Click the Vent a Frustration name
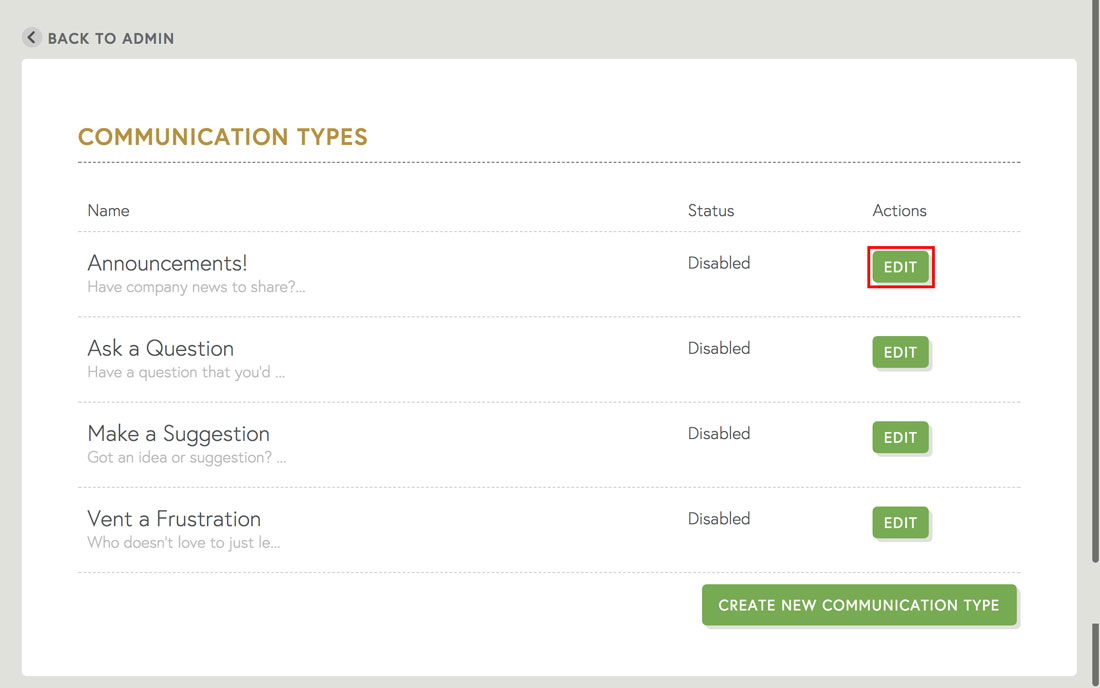 174,518
